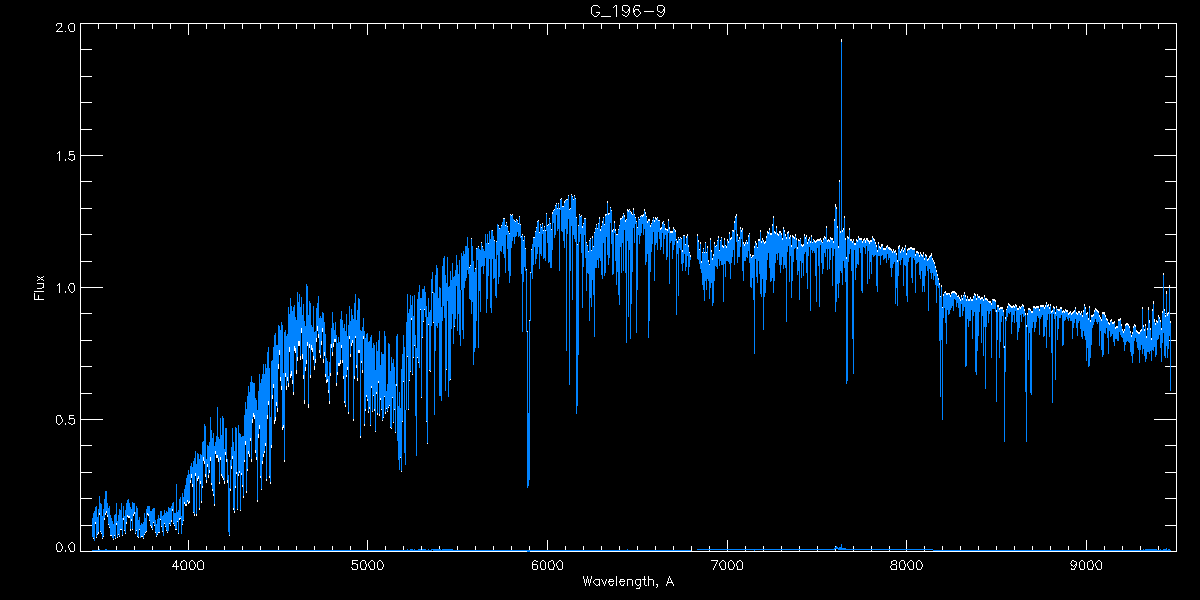Click the 8000 x-axis tick label
Viewport: 1200px width, 600px height.
(x=906, y=565)
